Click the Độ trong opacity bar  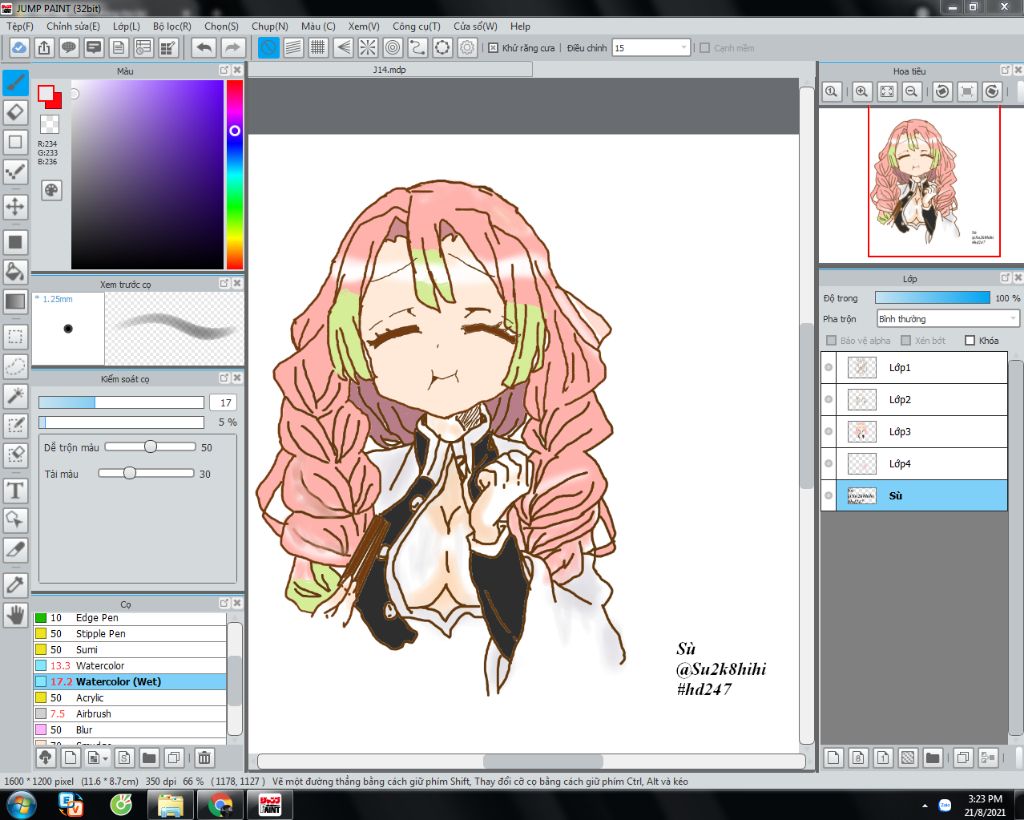[x=933, y=298]
